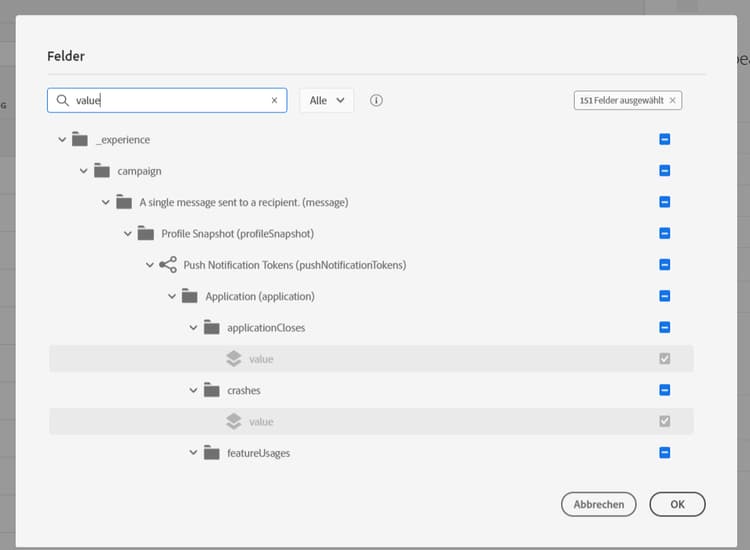750x550 pixels.
Task: Clear the search field text
Action: (x=274, y=101)
